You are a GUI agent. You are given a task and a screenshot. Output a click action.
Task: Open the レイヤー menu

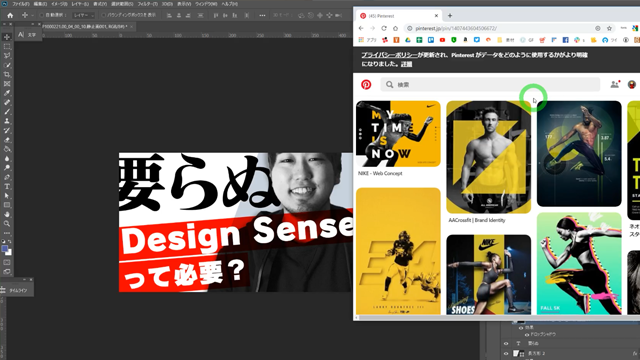coord(80,4)
